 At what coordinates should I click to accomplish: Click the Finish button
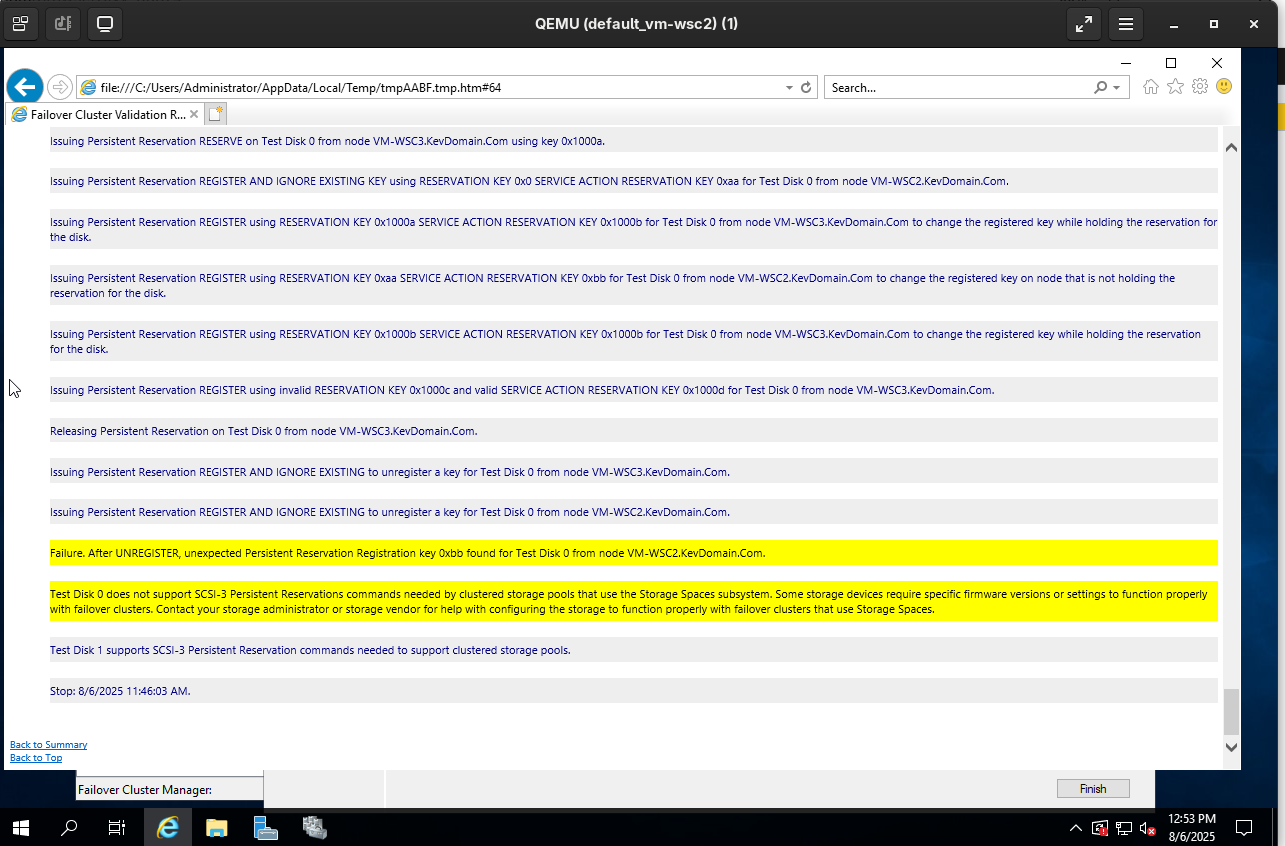pos(1093,789)
